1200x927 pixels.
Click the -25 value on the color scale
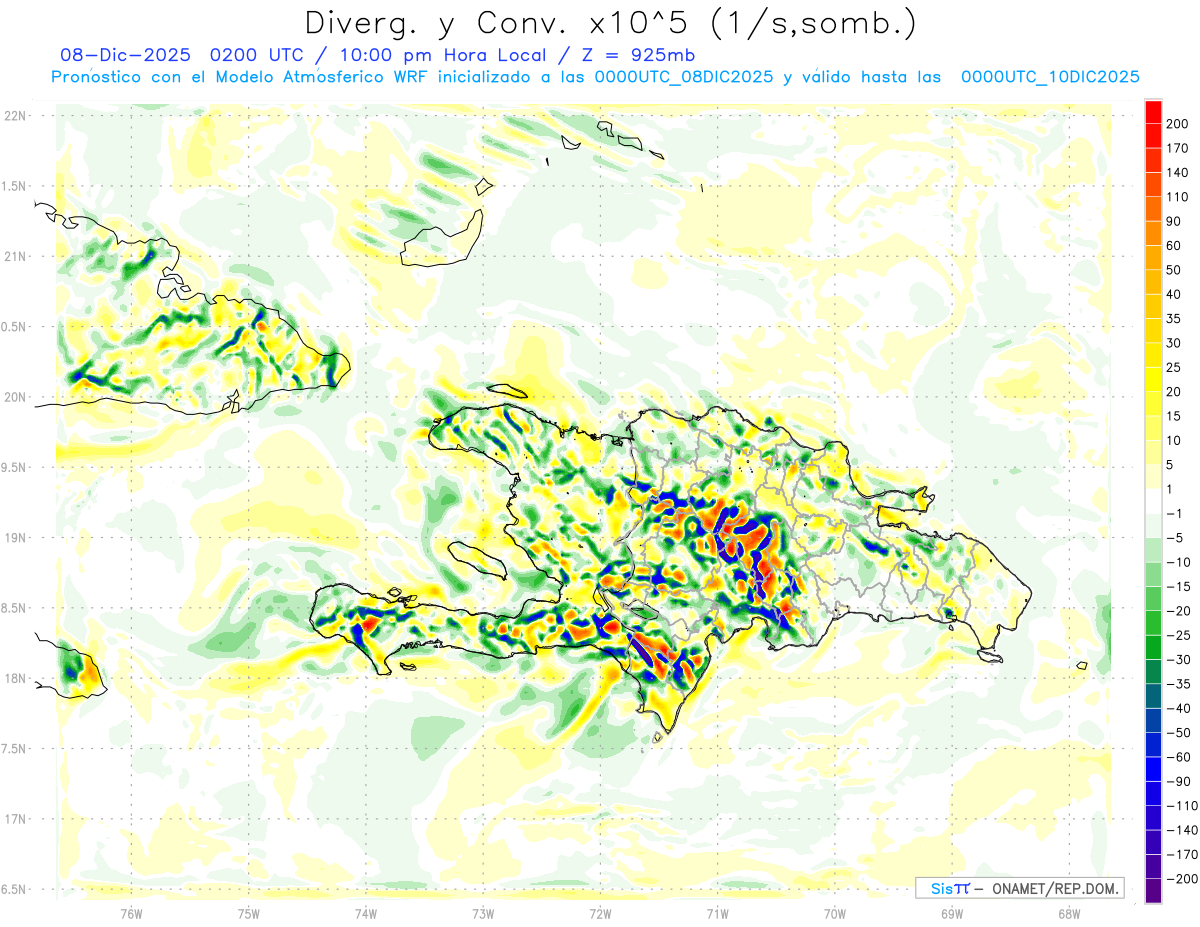tap(1178, 635)
